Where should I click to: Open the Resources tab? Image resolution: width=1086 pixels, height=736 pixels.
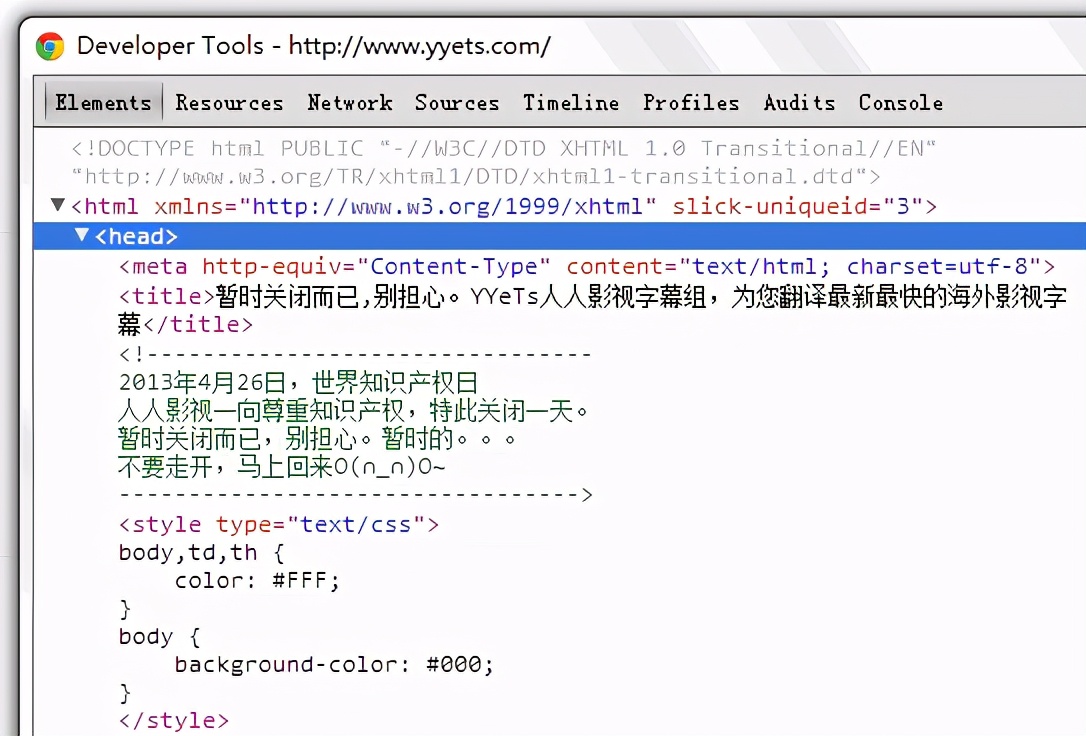pyautogui.click(x=229, y=103)
